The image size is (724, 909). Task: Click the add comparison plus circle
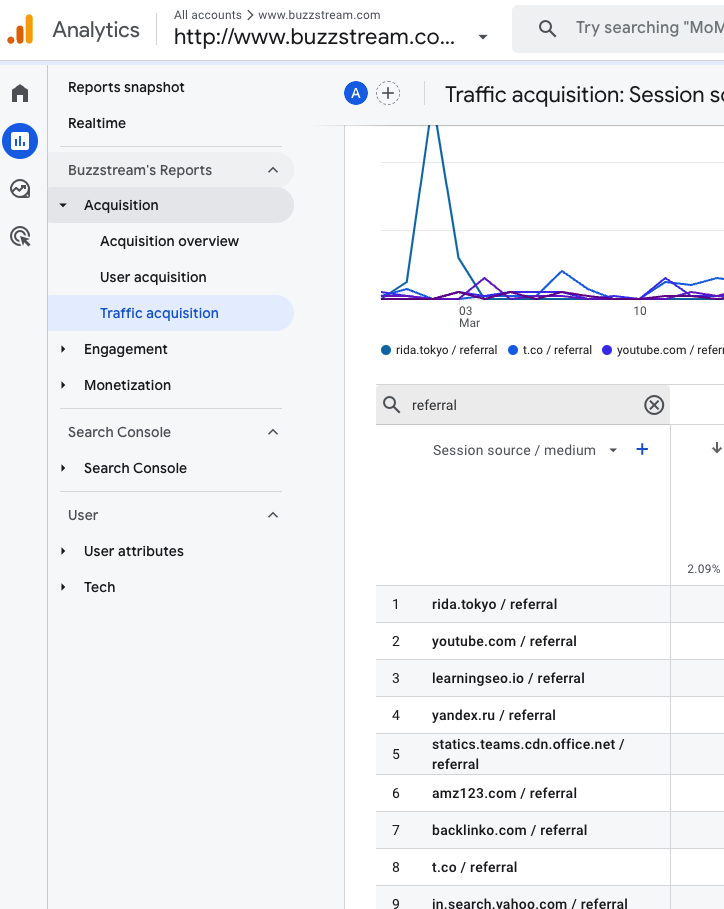point(388,94)
